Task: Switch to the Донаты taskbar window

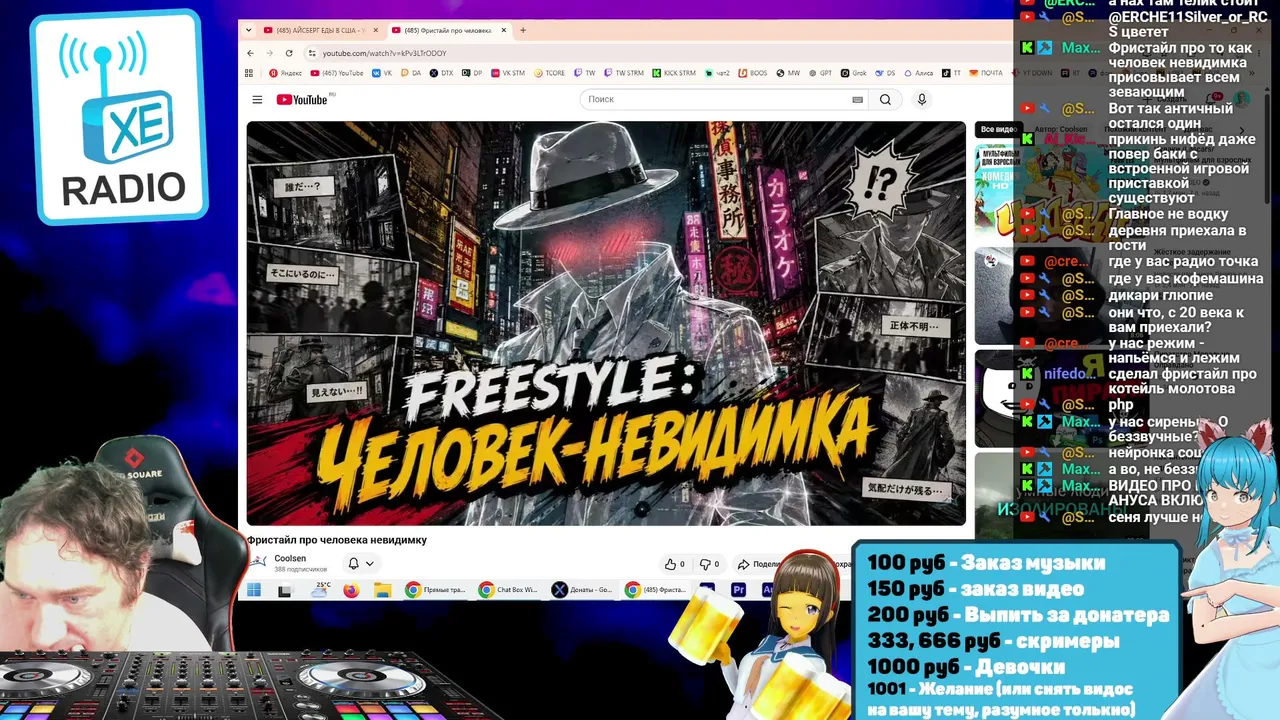Action: tap(582, 590)
